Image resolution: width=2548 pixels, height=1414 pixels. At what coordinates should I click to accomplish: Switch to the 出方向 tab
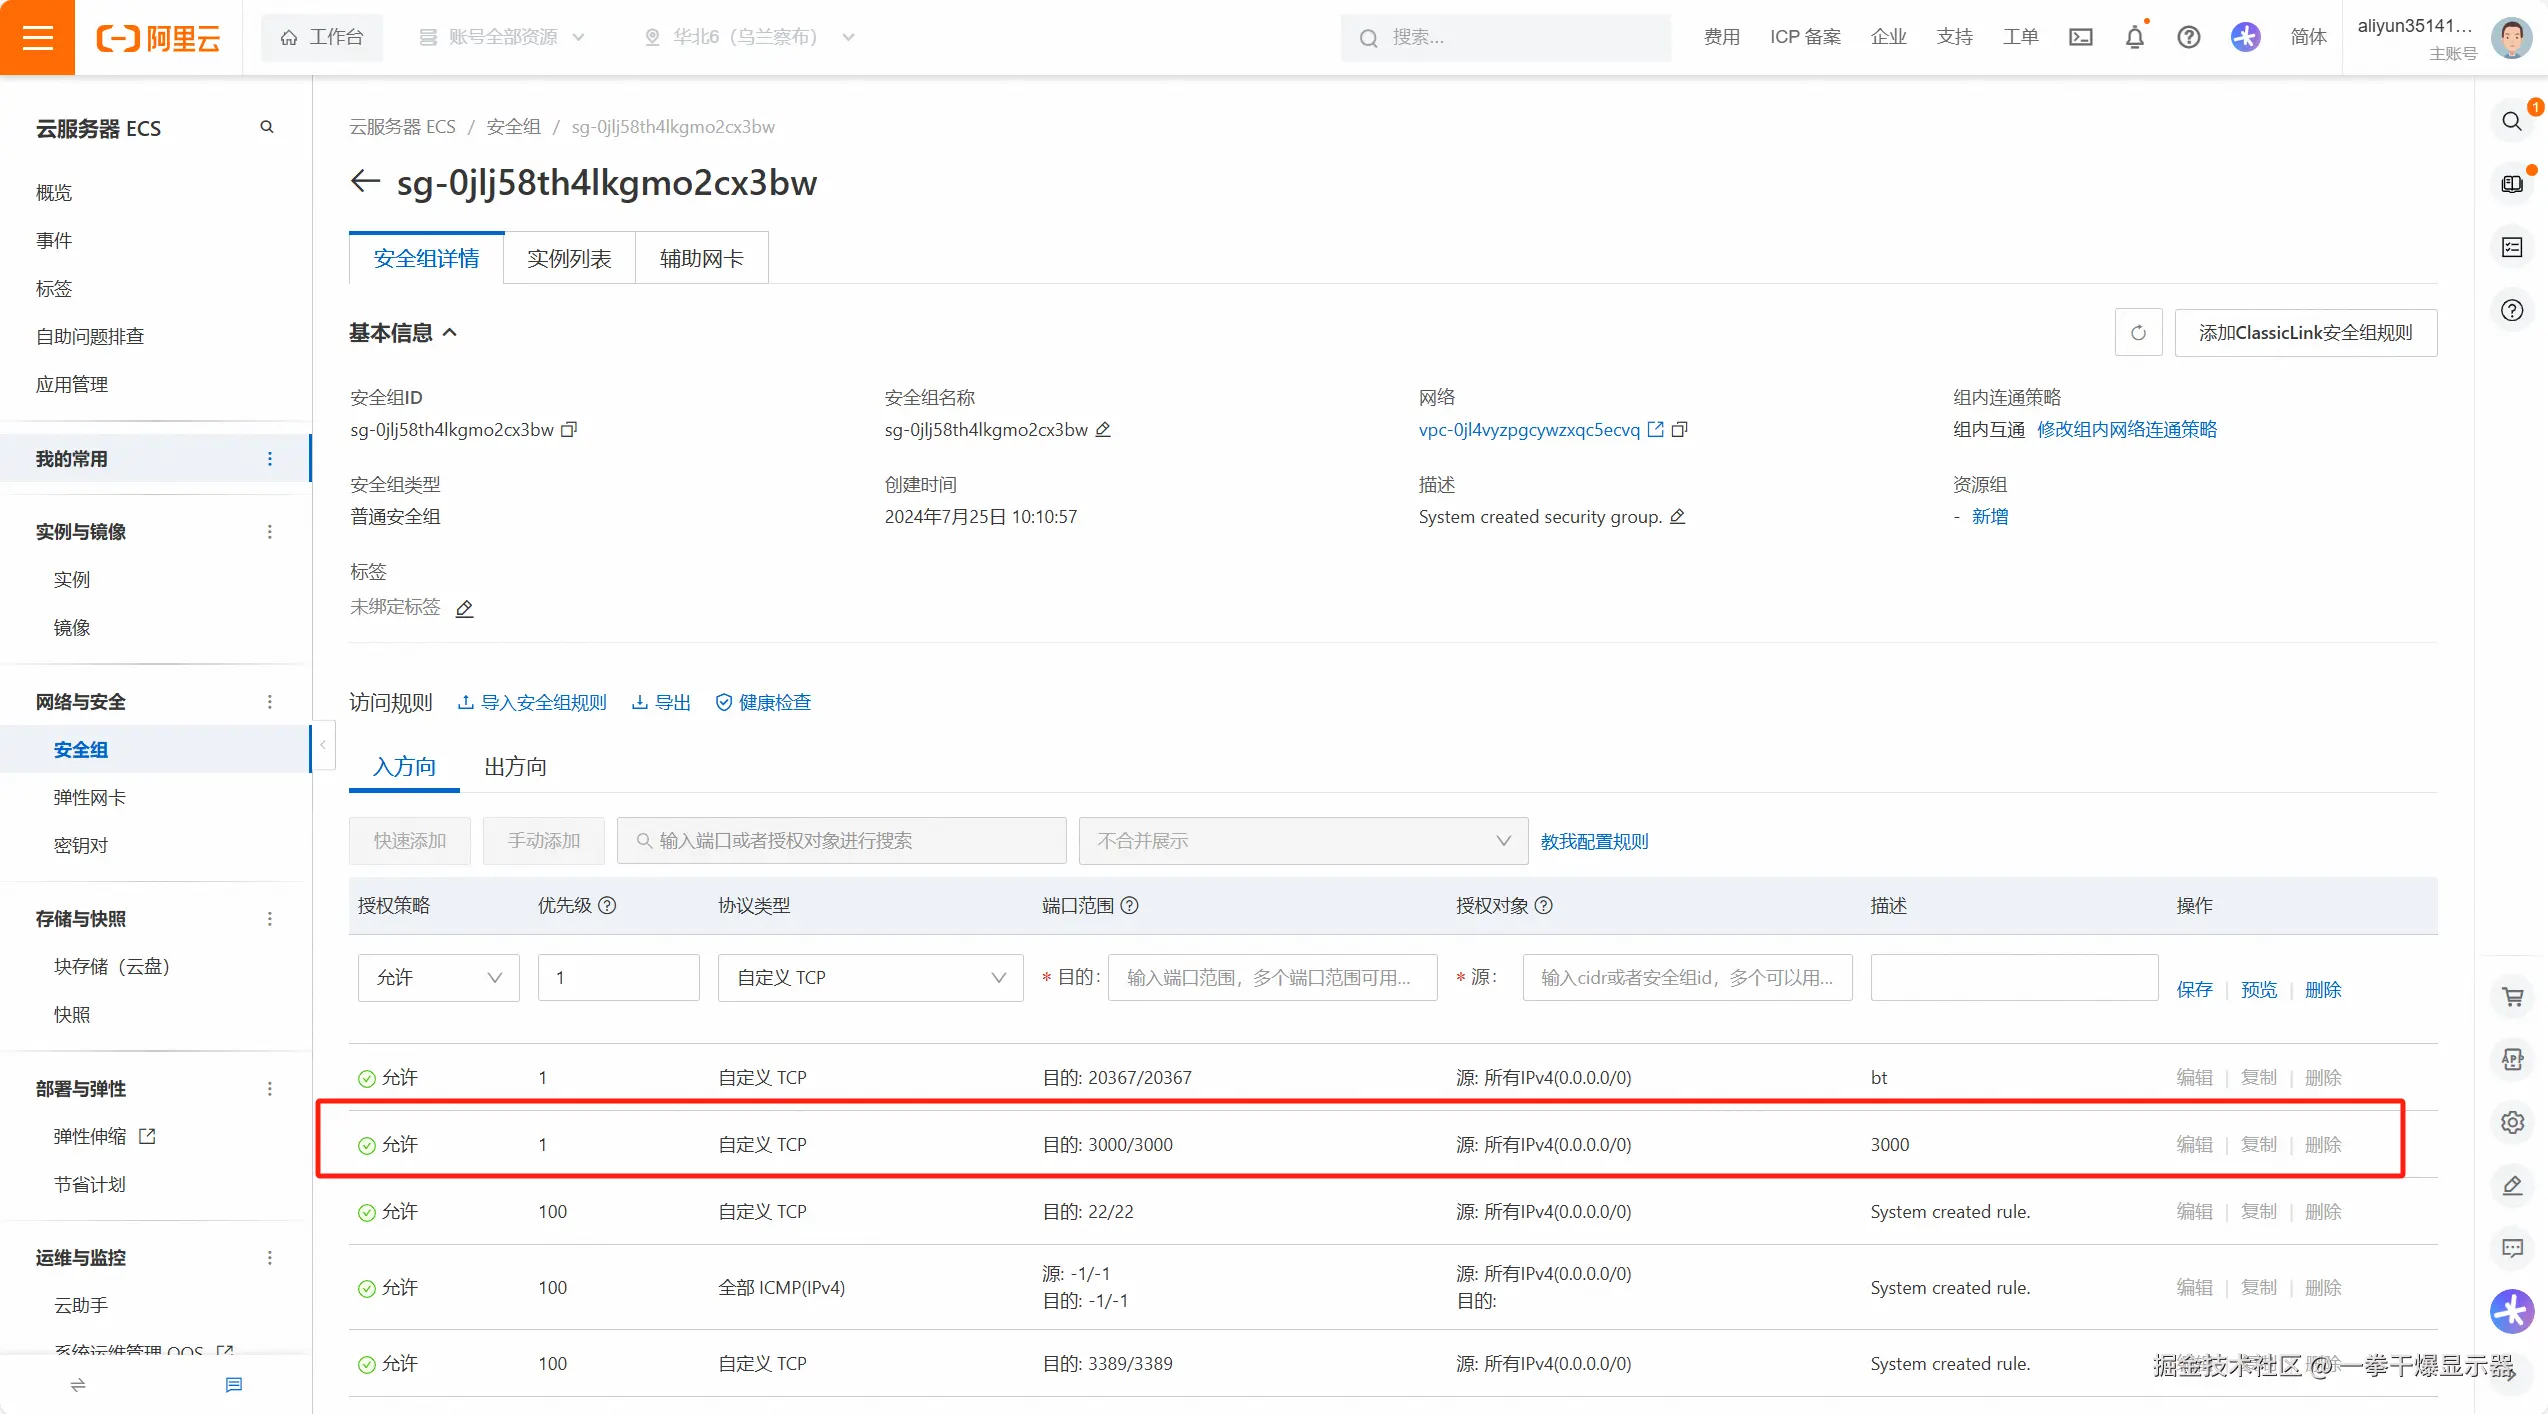point(515,767)
